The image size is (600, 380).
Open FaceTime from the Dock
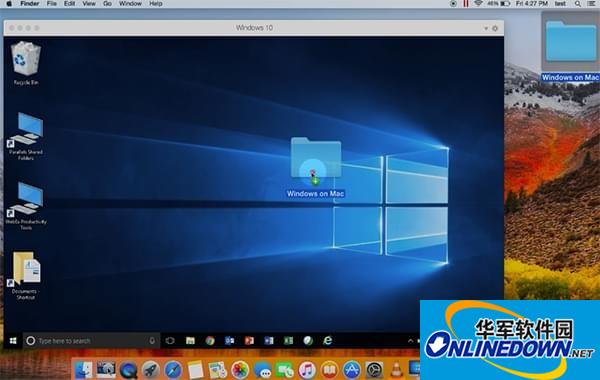tap(285, 370)
